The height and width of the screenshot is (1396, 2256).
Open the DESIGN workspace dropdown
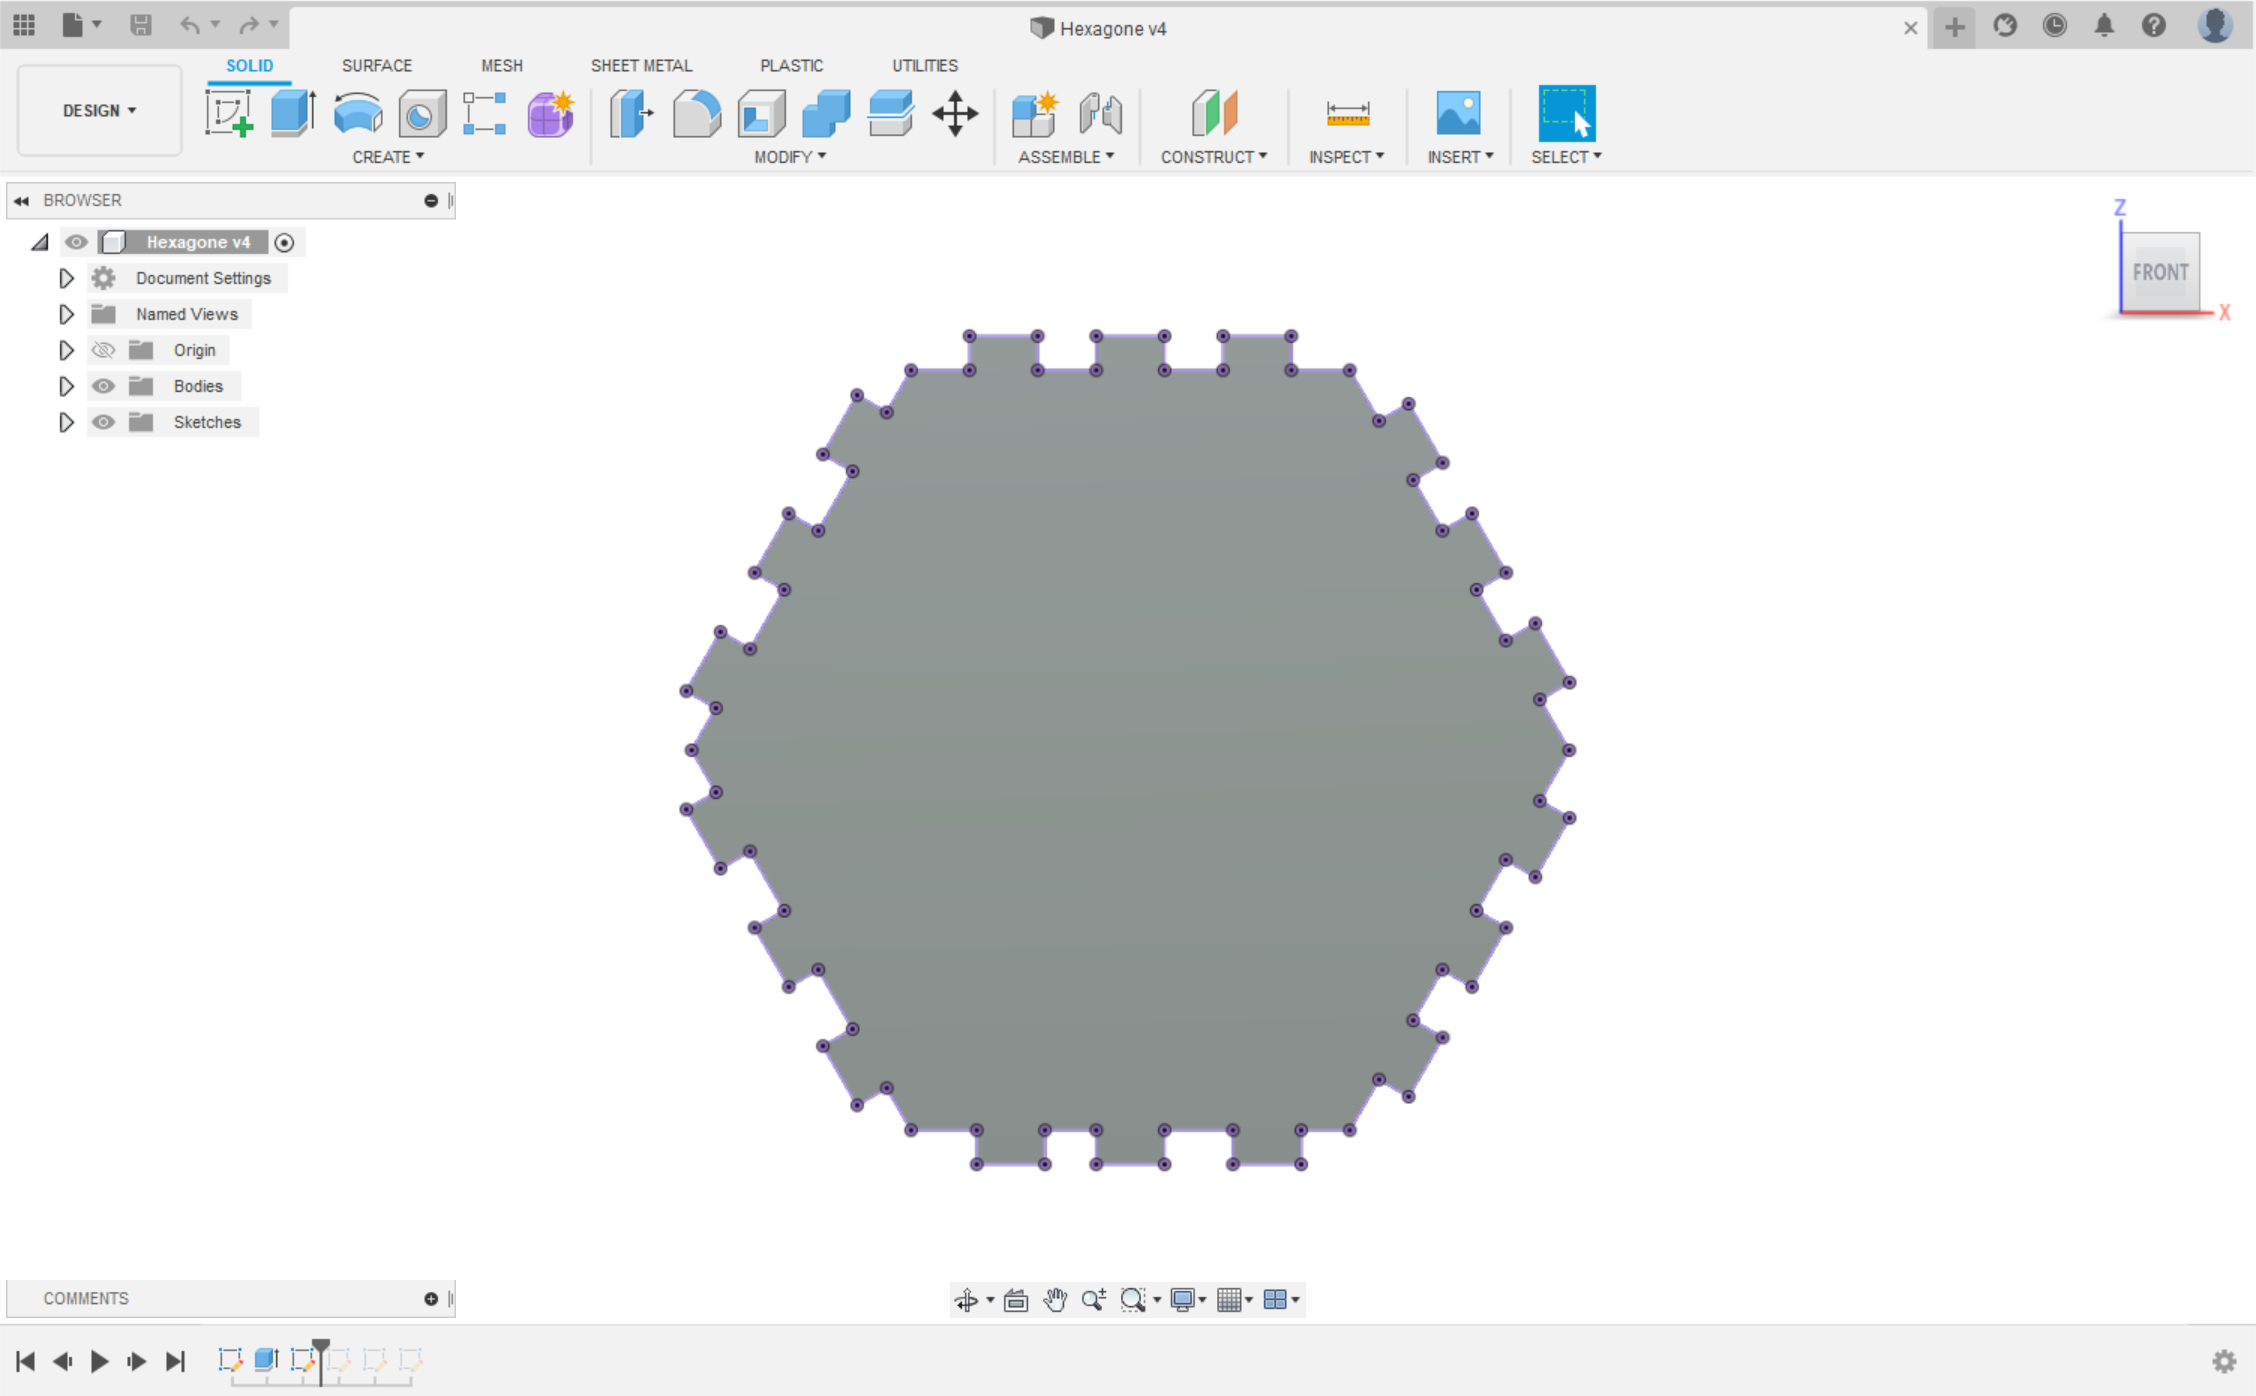click(99, 110)
